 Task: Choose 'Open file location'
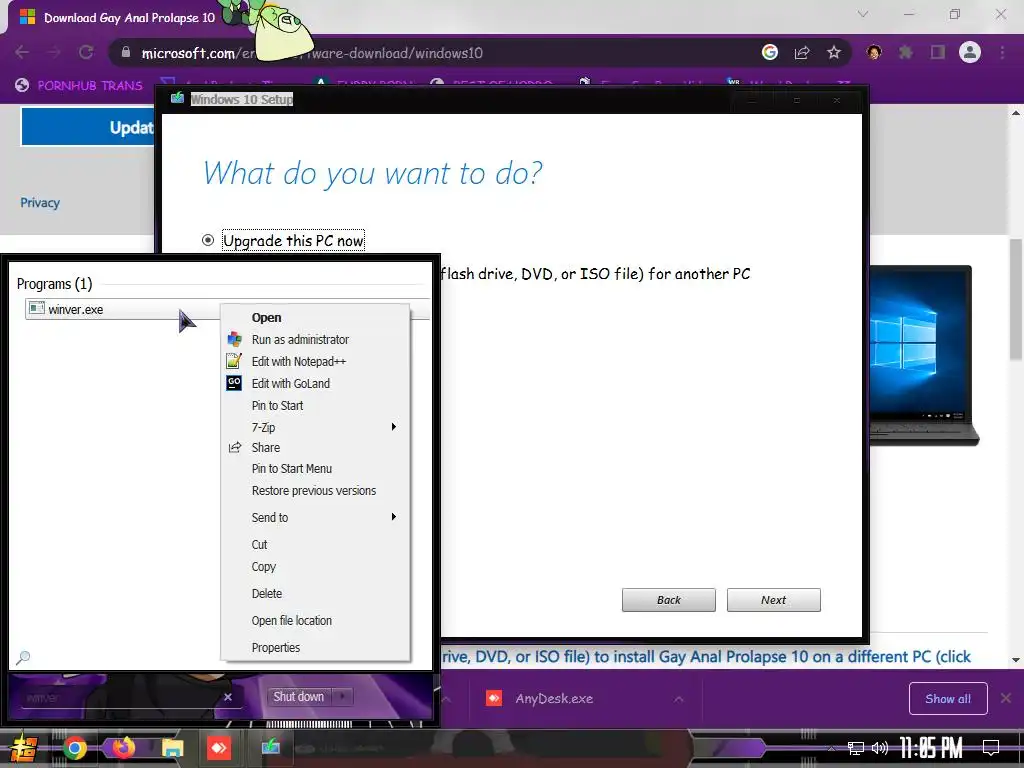point(315,620)
